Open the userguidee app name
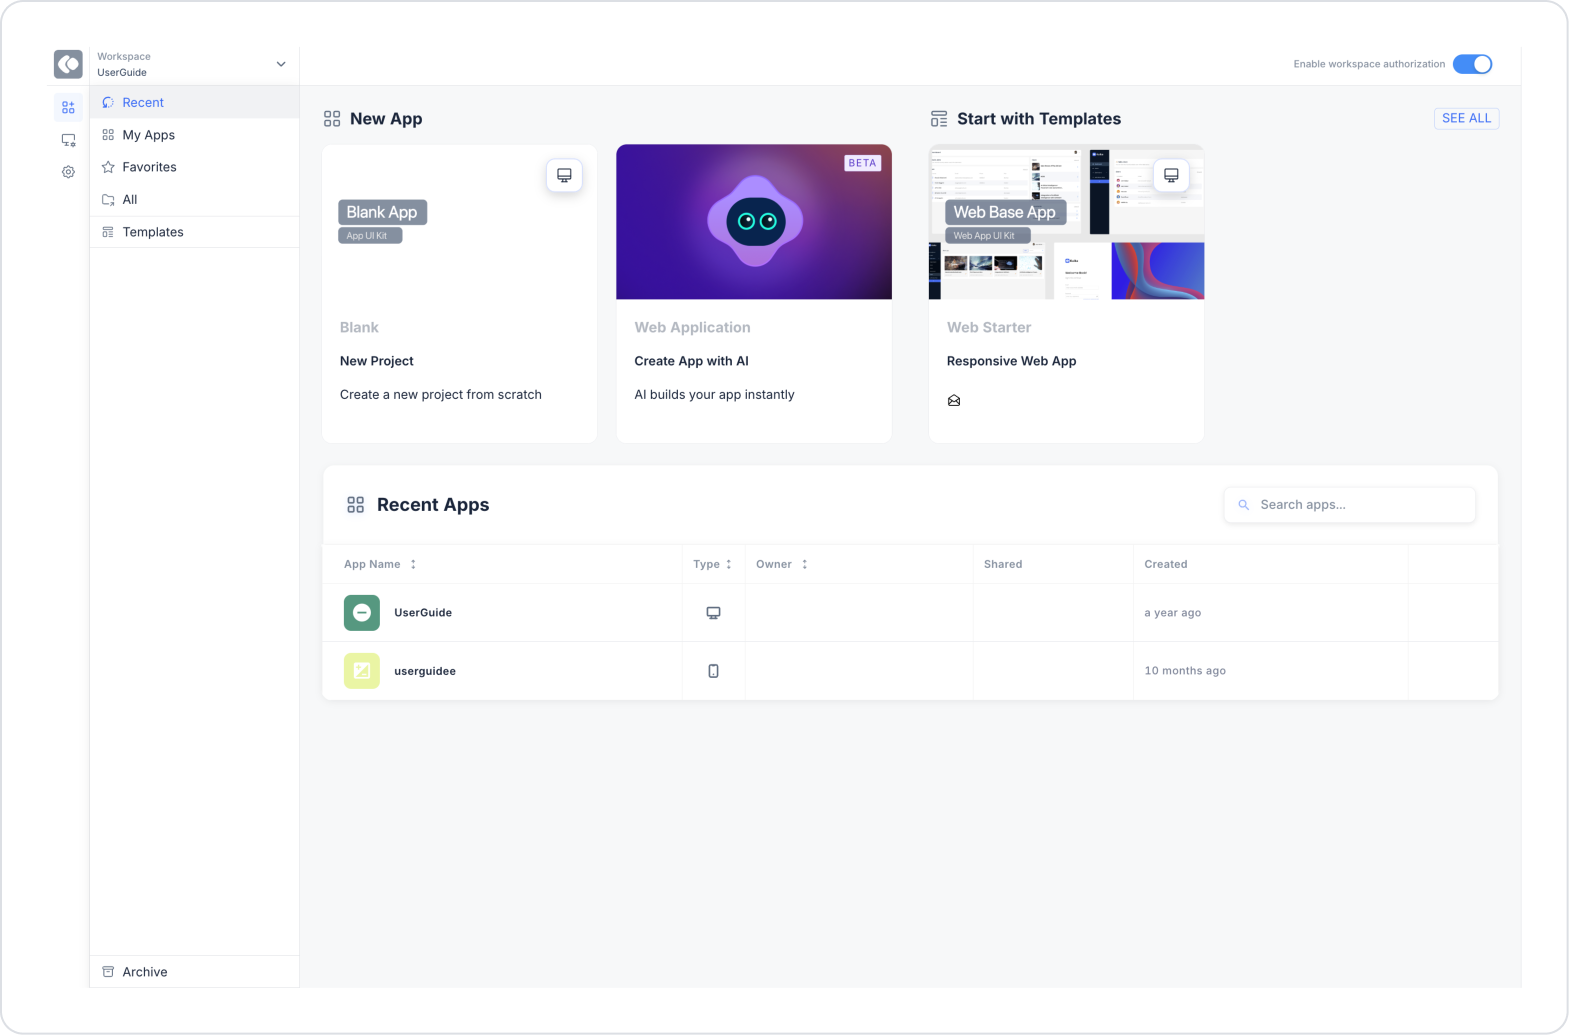Image resolution: width=1569 pixels, height=1035 pixels. click(425, 671)
